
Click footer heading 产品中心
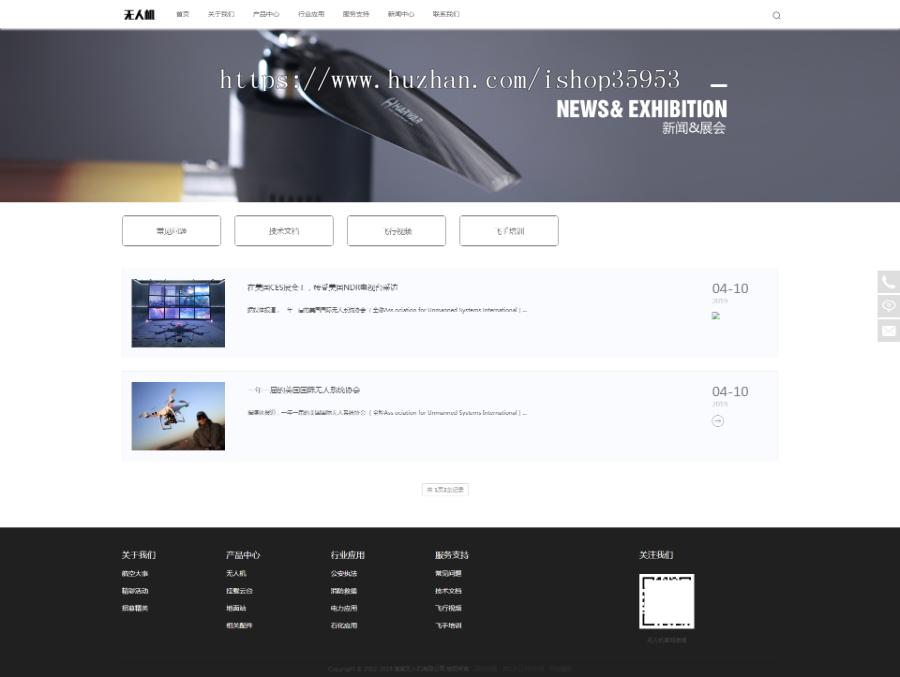[243, 555]
